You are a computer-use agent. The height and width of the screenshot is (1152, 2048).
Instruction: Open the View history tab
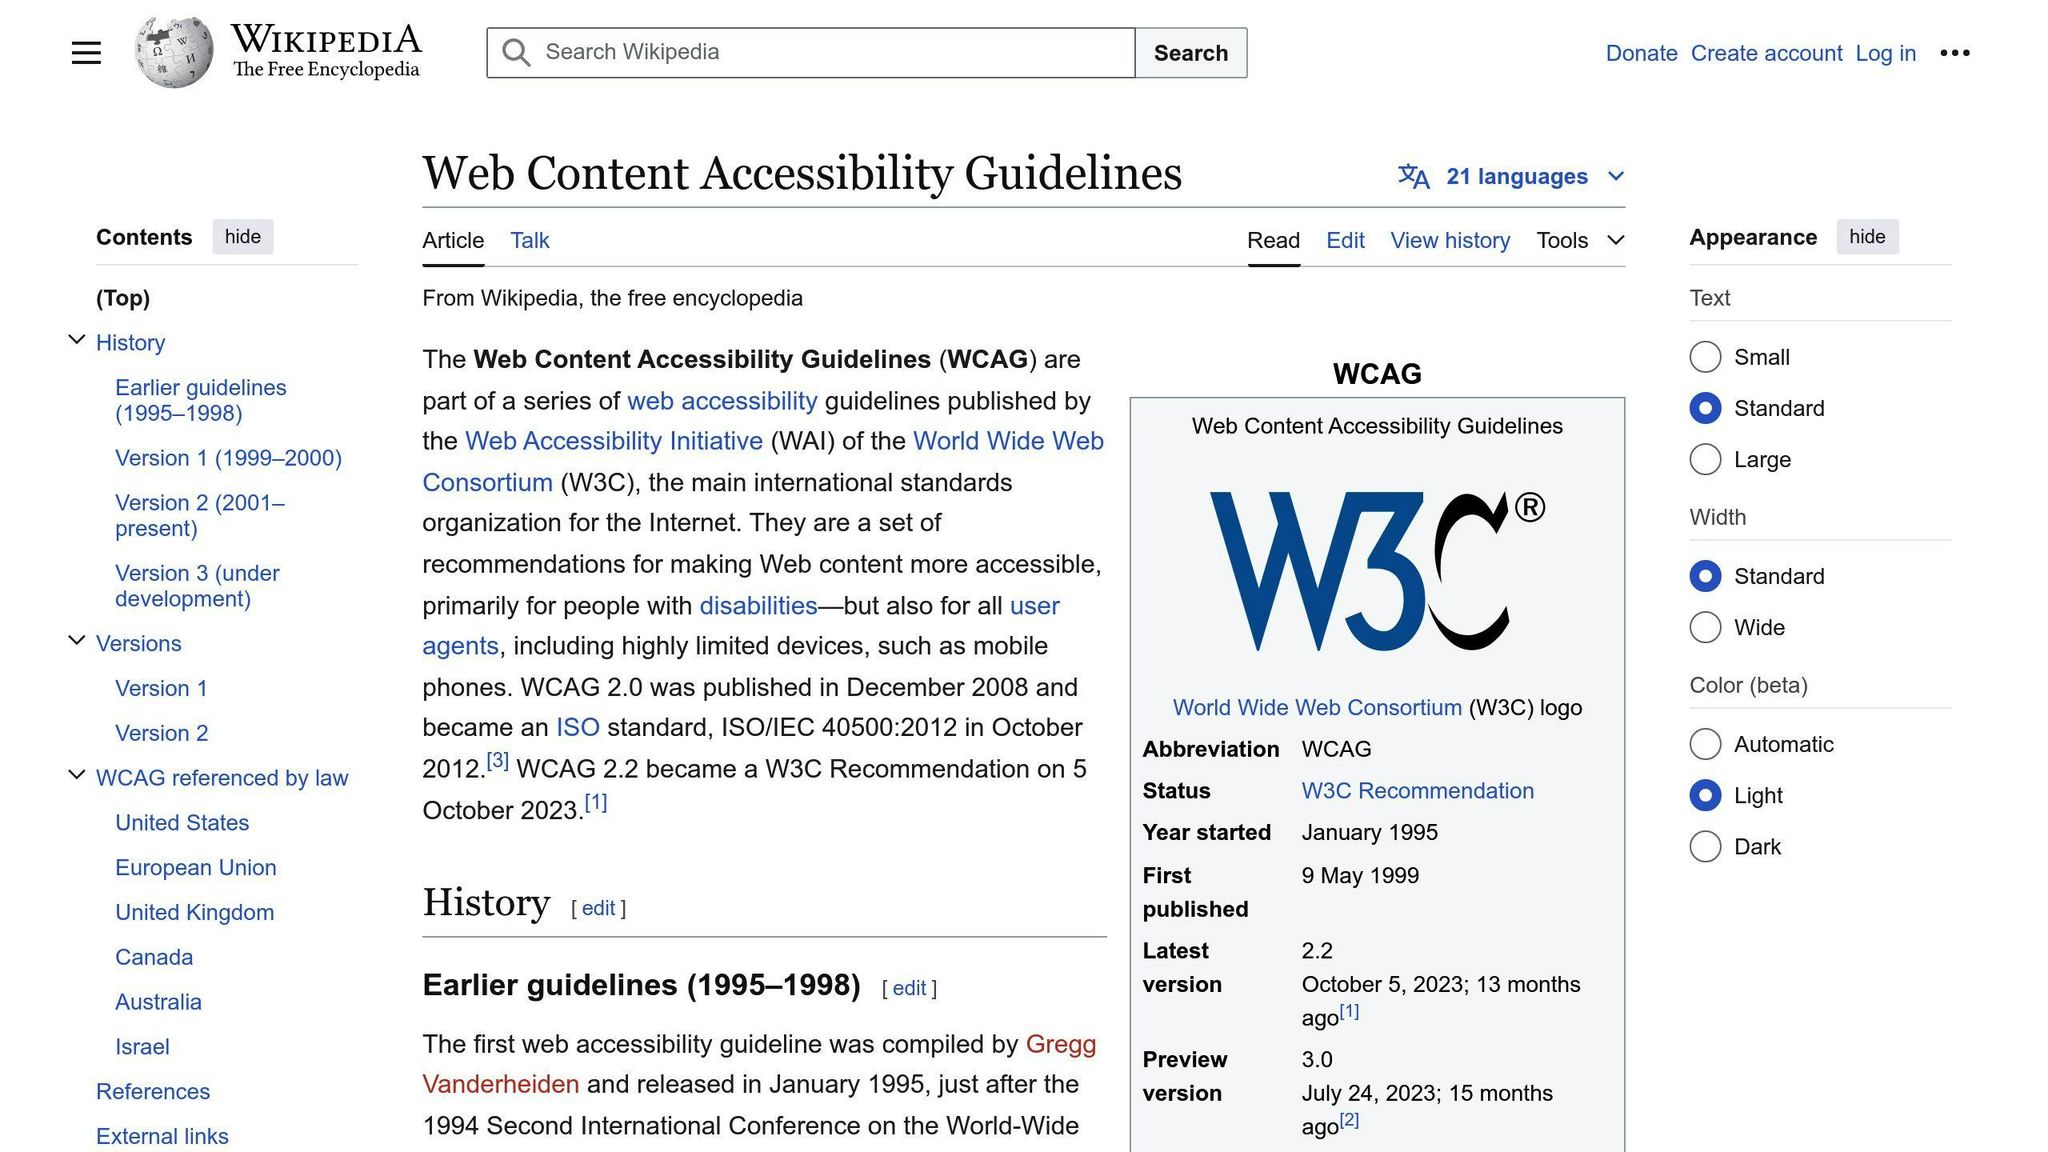point(1449,241)
